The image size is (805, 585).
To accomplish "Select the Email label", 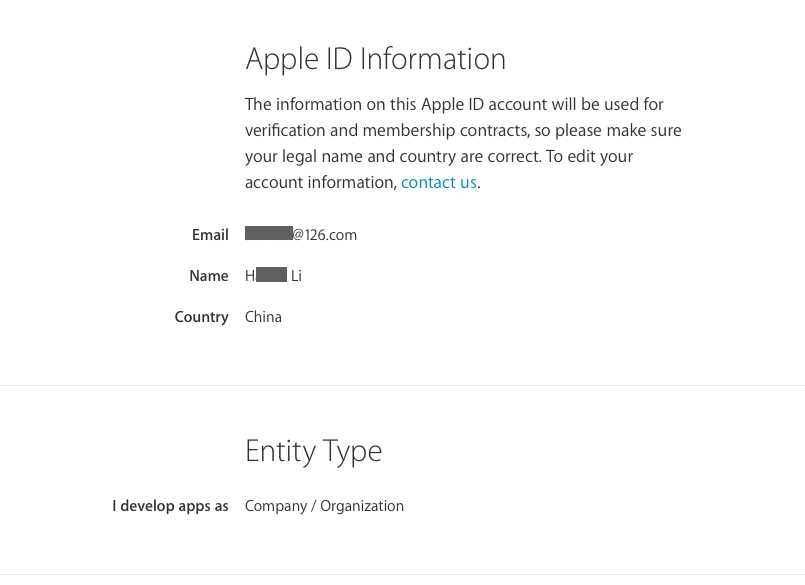I will click(x=210, y=235).
